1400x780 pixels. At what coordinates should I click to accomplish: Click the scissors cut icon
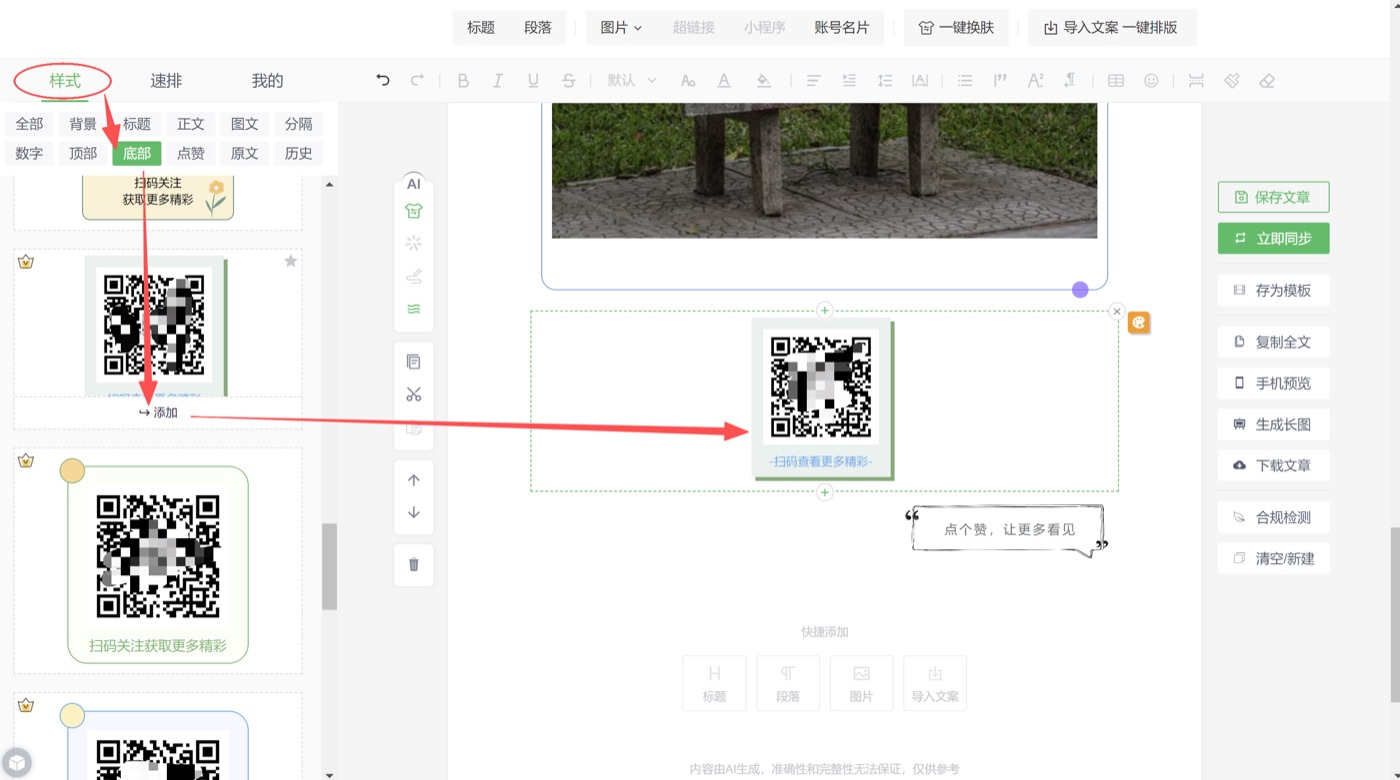tap(414, 394)
